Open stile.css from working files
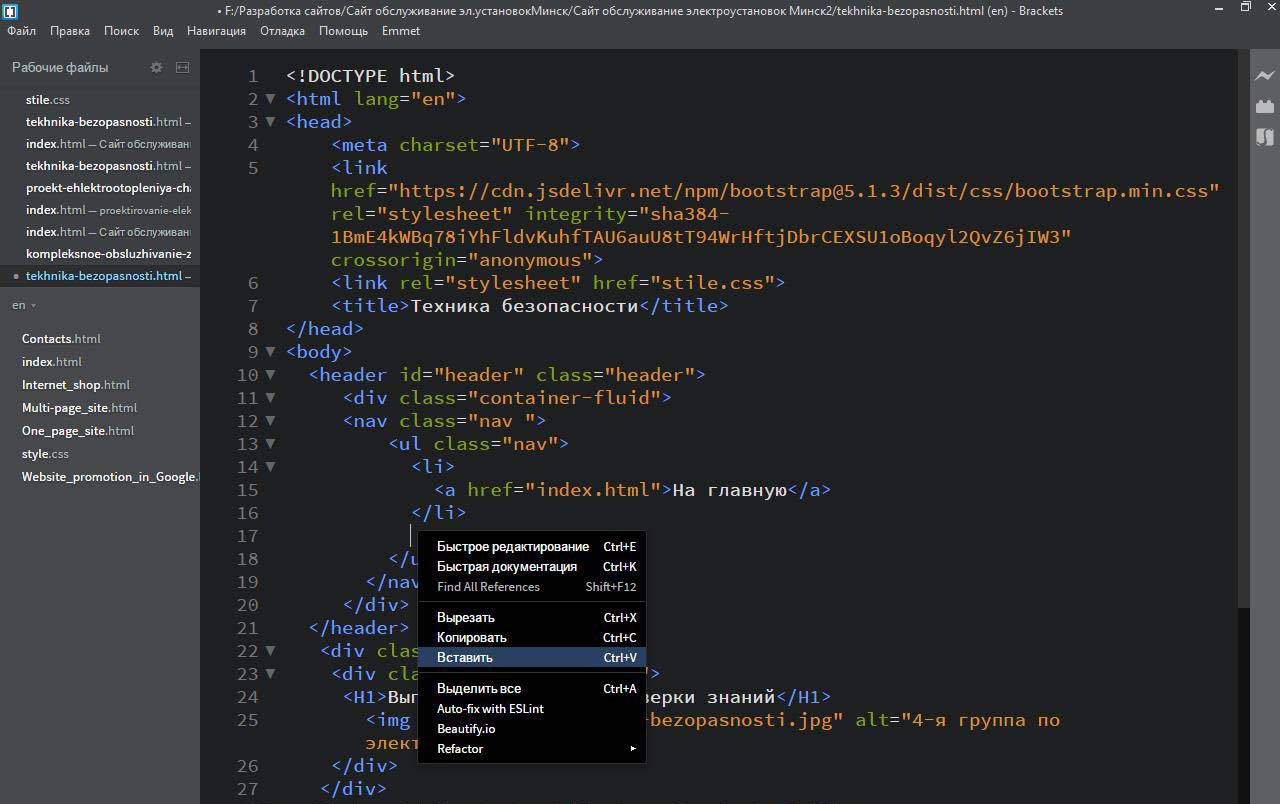Viewport: 1280px width, 804px height. pos(48,100)
